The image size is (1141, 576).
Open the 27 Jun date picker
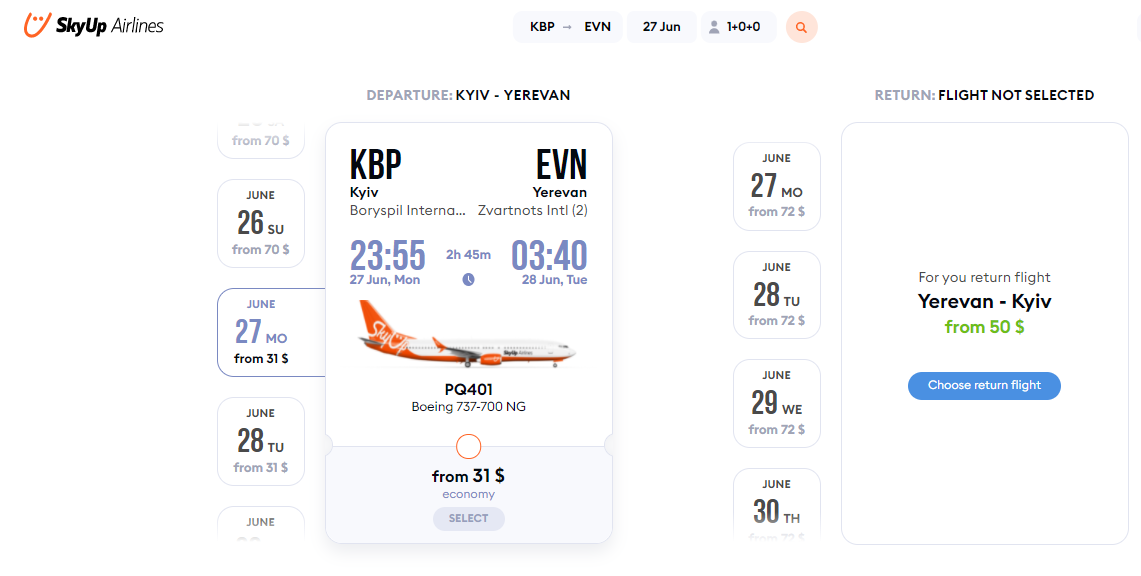[x=661, y=27]
